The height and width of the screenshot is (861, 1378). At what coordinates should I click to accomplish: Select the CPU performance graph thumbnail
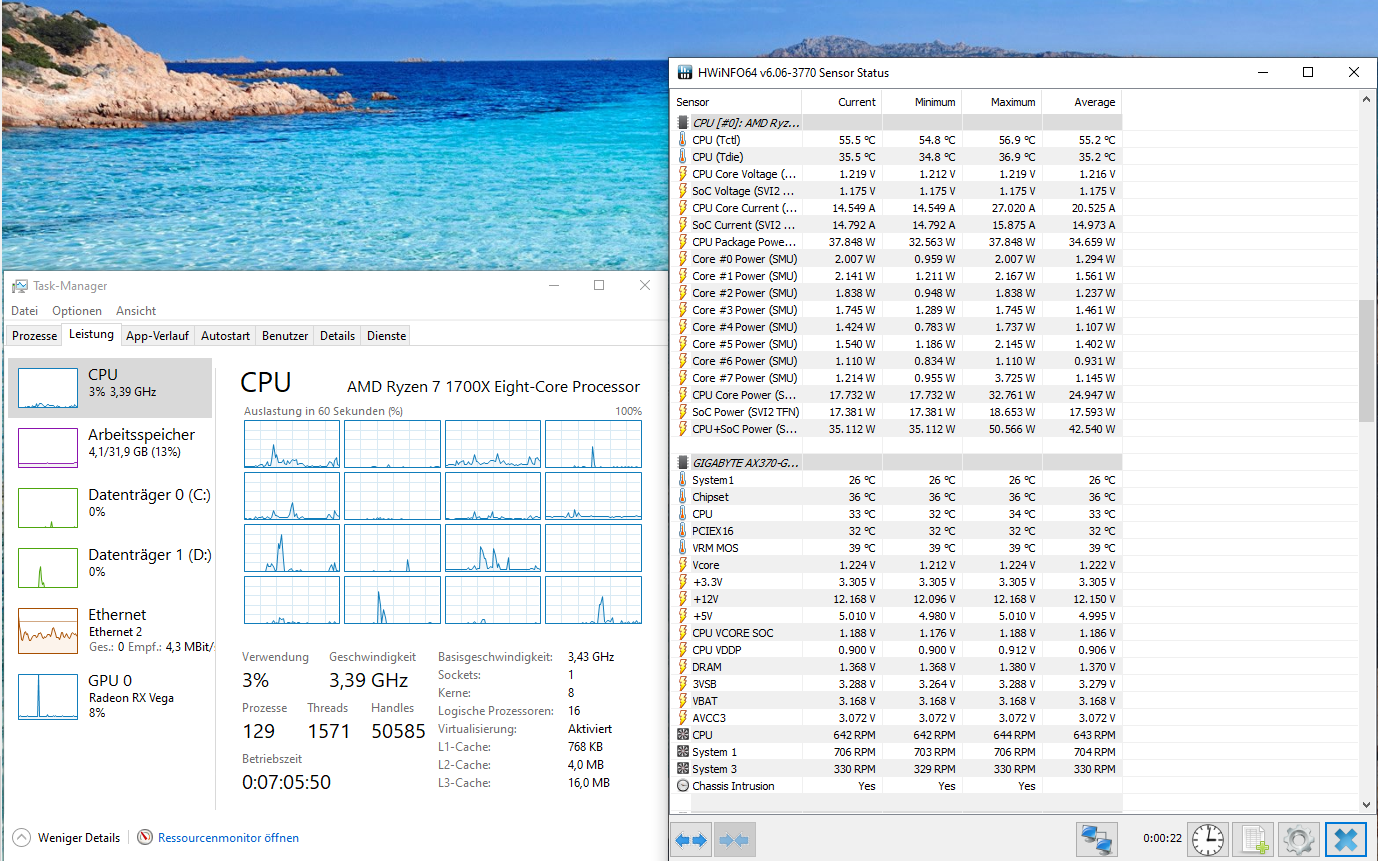48,388
